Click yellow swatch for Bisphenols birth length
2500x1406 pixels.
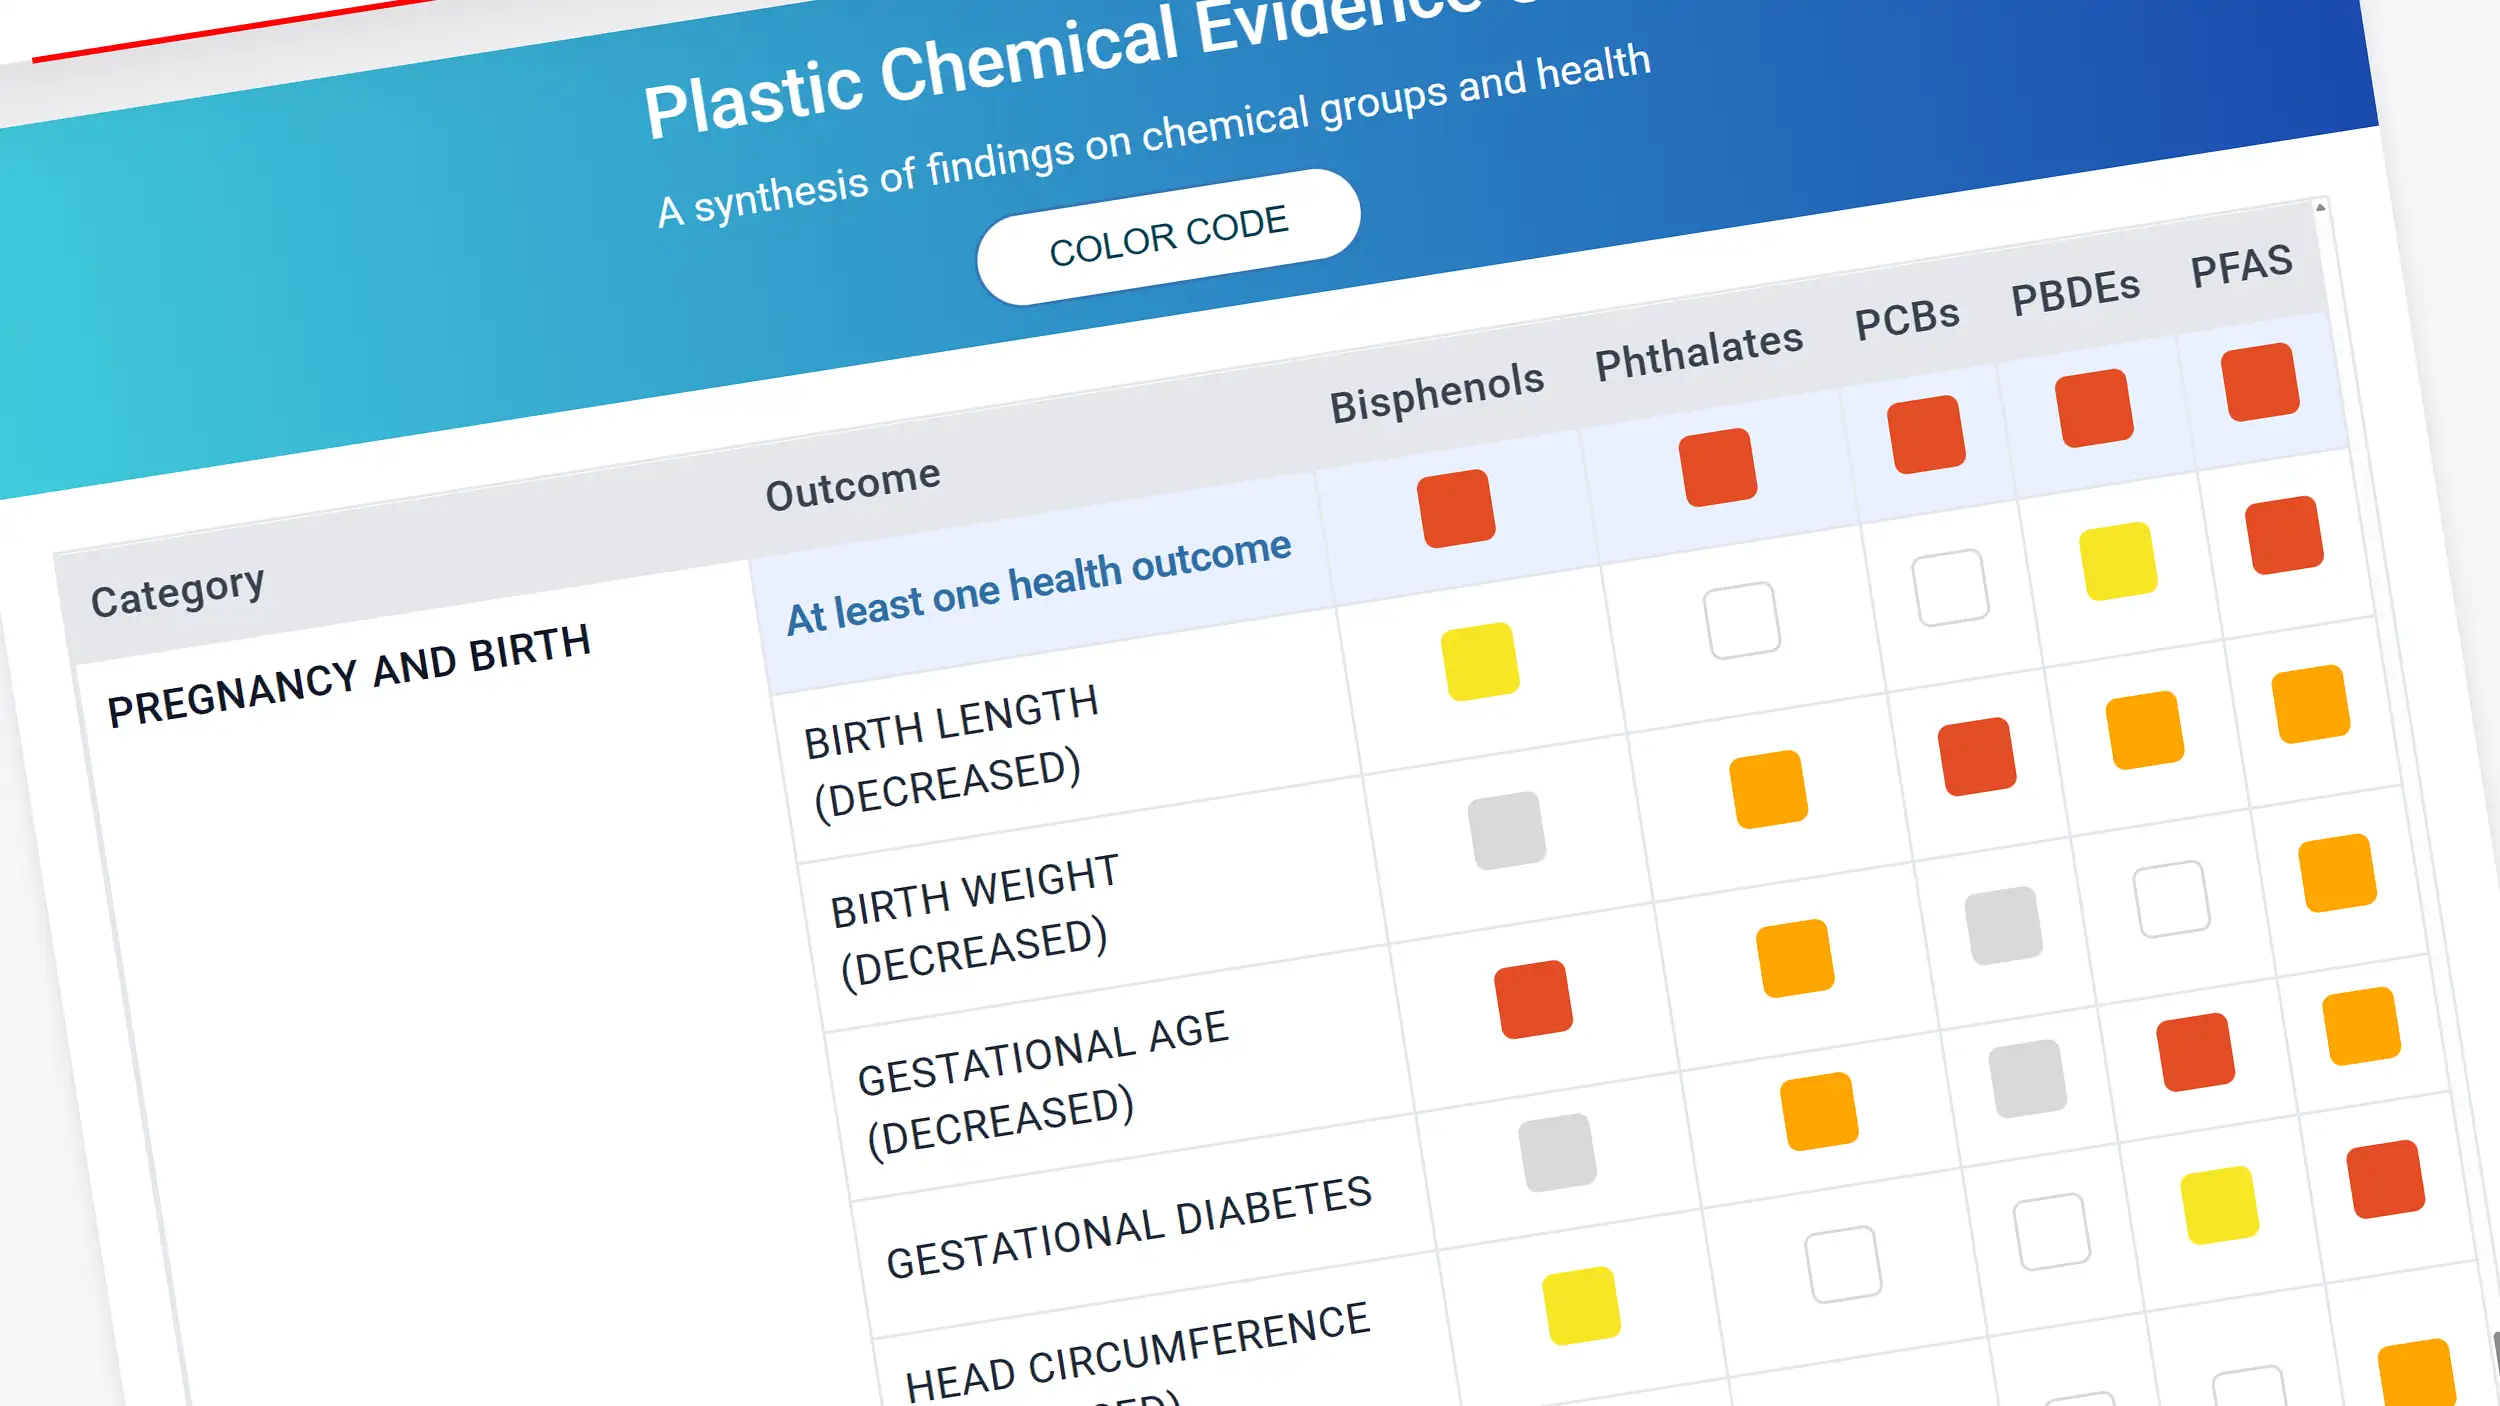(x=1480, y=661)
